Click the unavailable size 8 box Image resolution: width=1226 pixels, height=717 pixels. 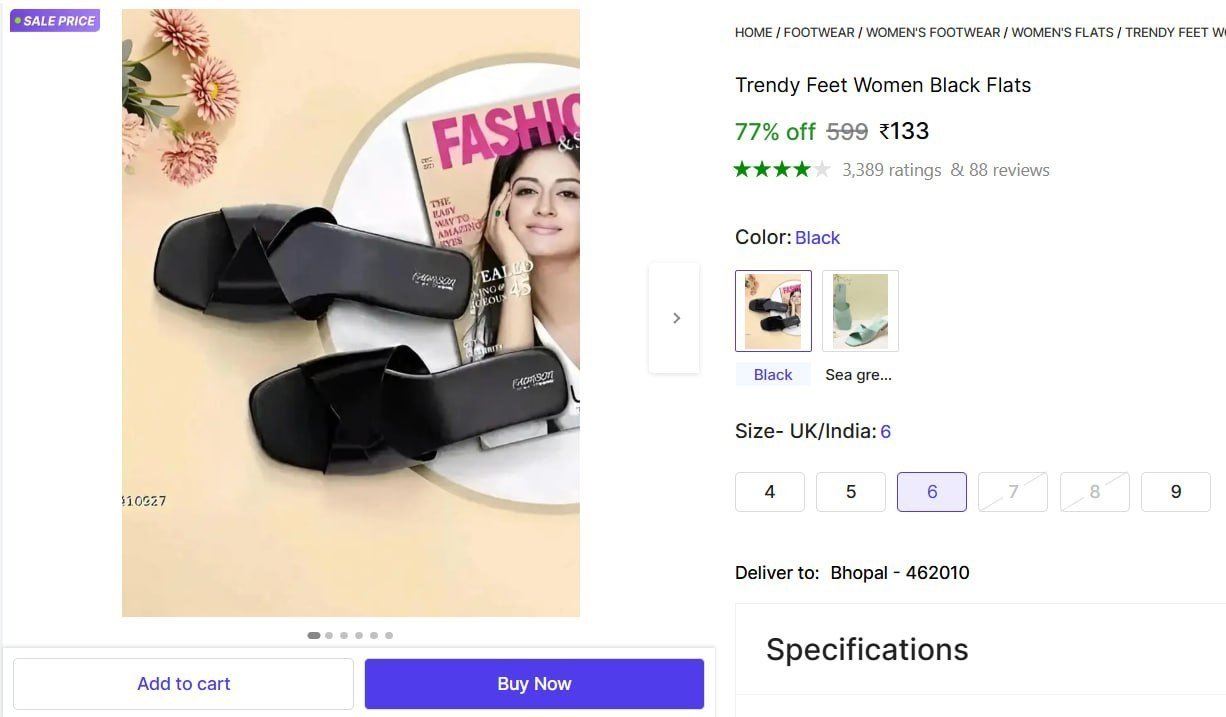click(1095, 492)
